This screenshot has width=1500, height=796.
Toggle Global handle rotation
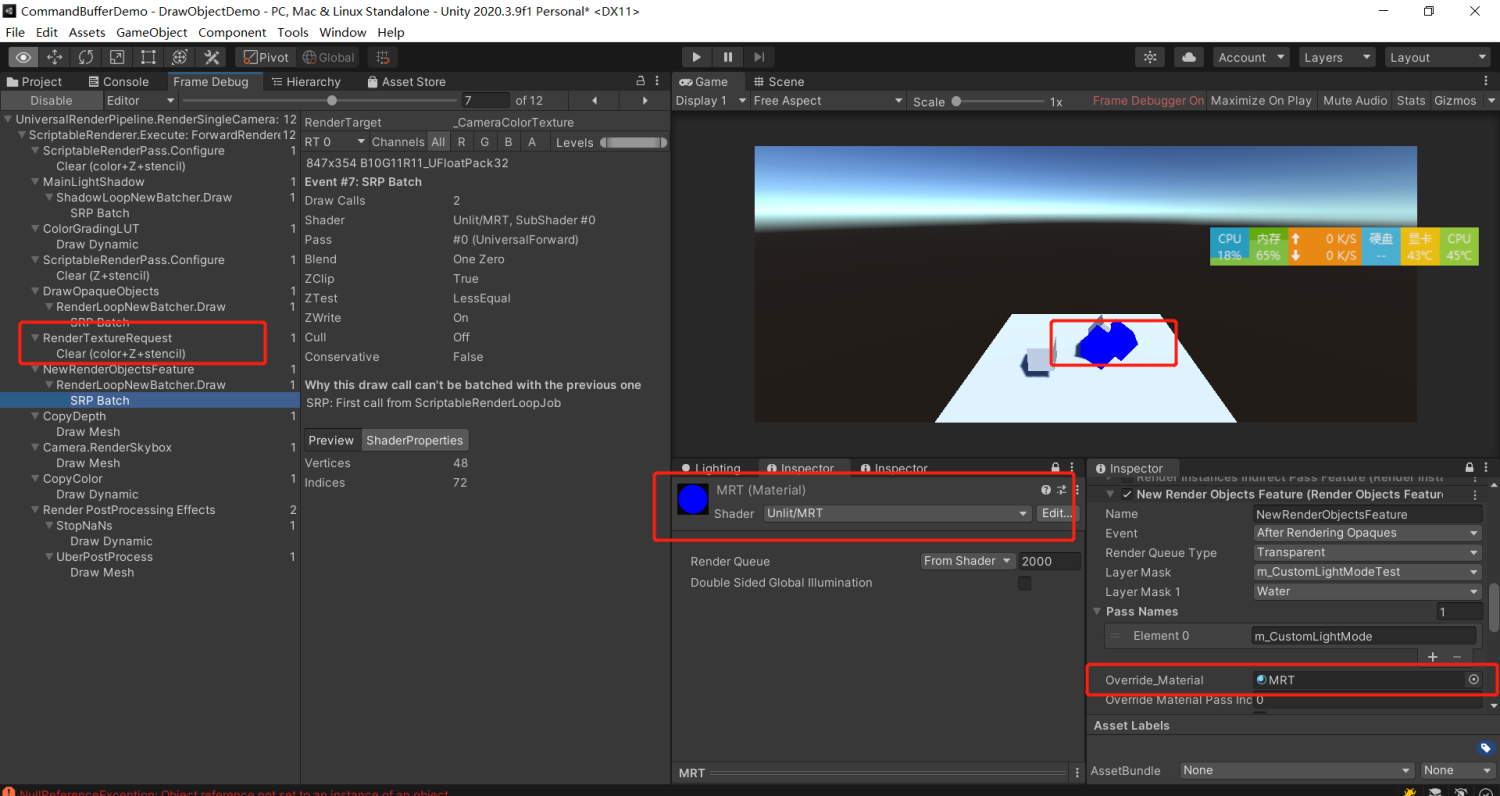point(329,57)
